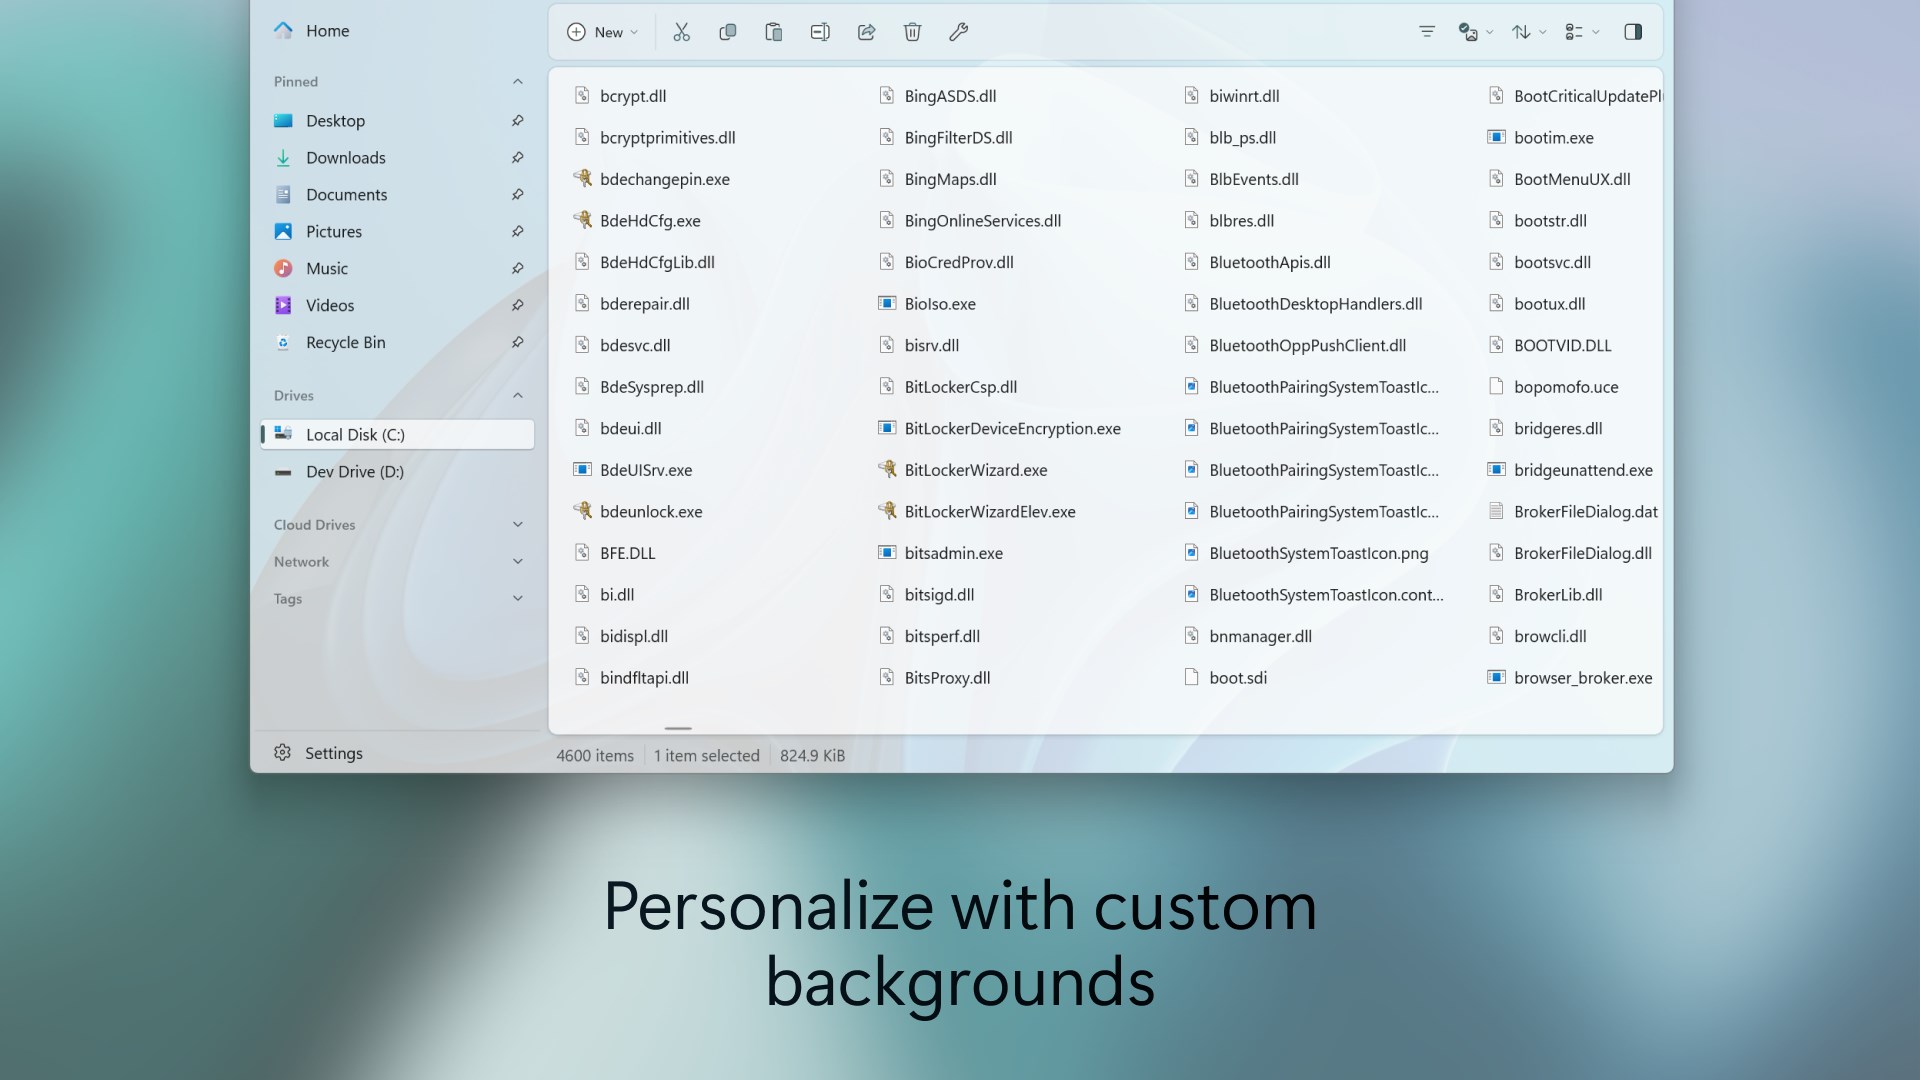Screen dimensions: 1920x1080
Task: Open Settings from the bottom left
Action: (334, 753)
